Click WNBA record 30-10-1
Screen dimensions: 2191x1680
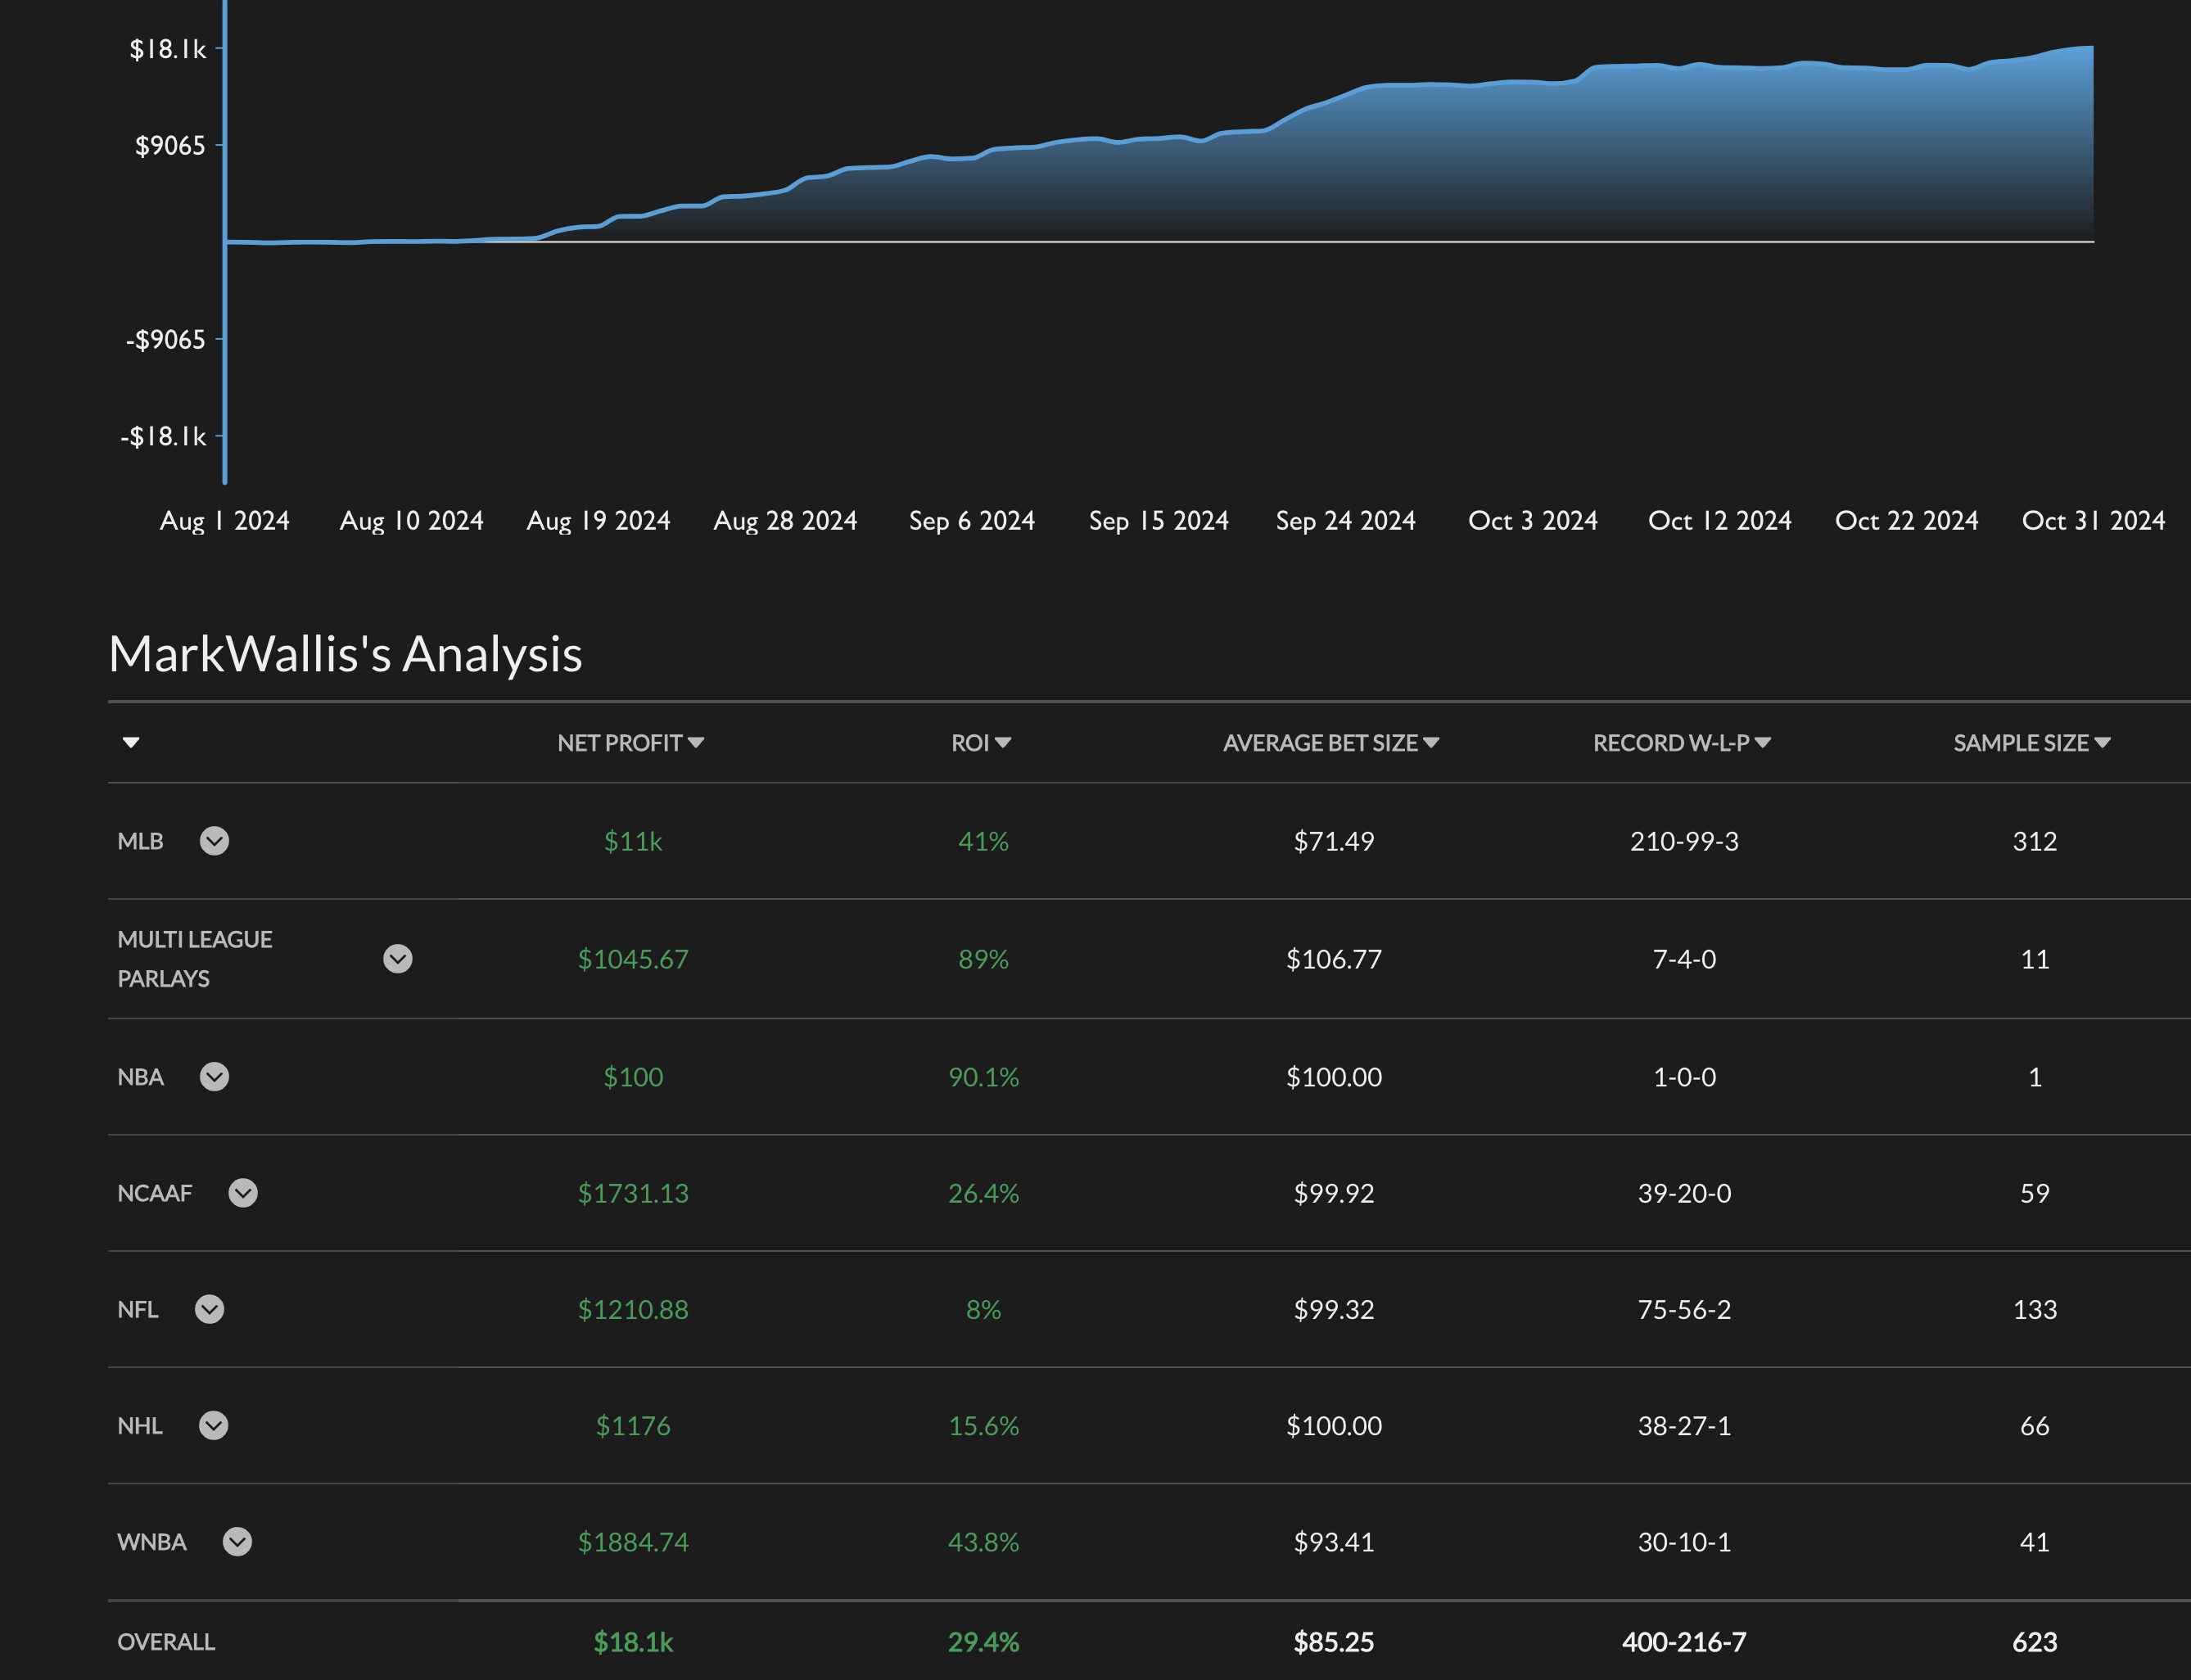[1684, 1542]
